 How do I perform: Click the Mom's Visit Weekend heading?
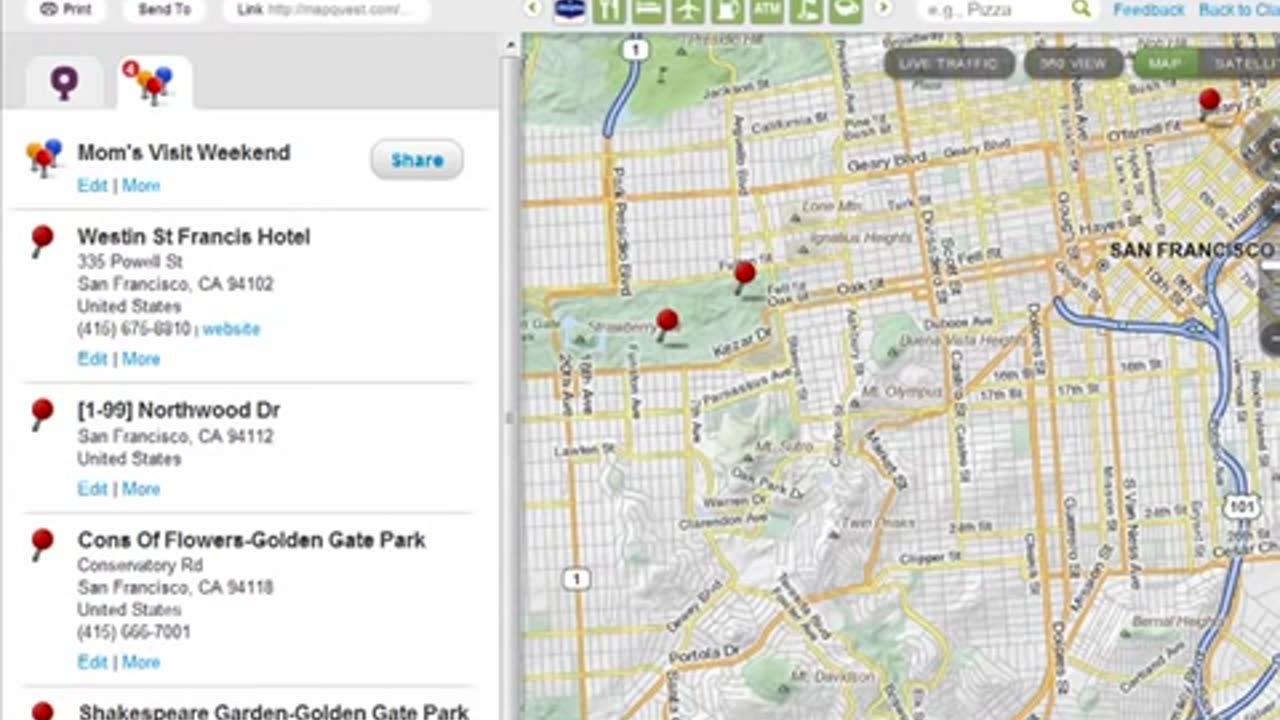coord(184,153)
